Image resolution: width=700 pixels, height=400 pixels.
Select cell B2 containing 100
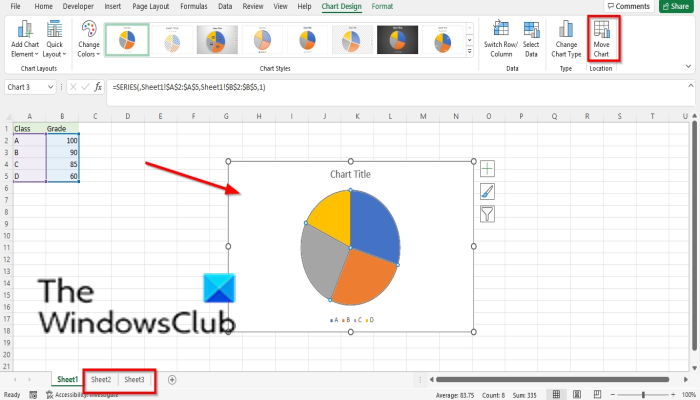[62, 141]
